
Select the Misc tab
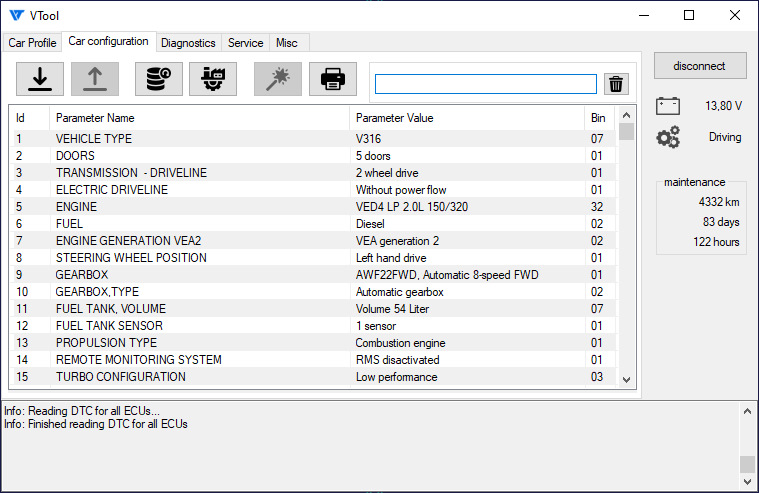287,43
